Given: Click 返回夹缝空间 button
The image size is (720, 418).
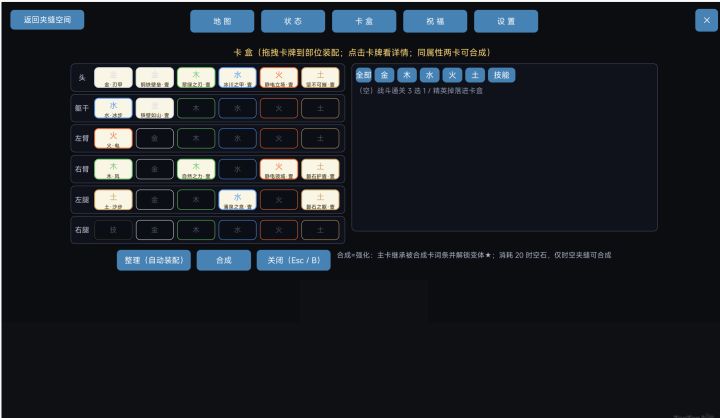Looking at the screenshot, I should [47, 20].
